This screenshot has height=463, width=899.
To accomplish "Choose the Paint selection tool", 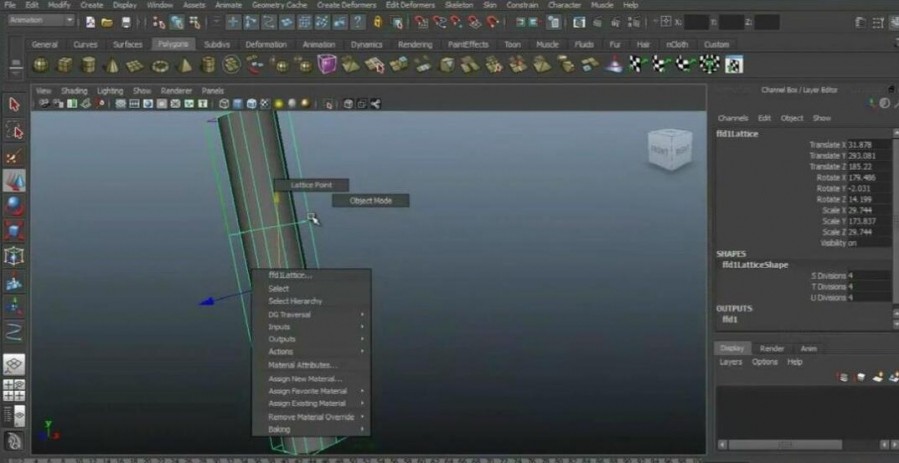I will coord(14,156).
